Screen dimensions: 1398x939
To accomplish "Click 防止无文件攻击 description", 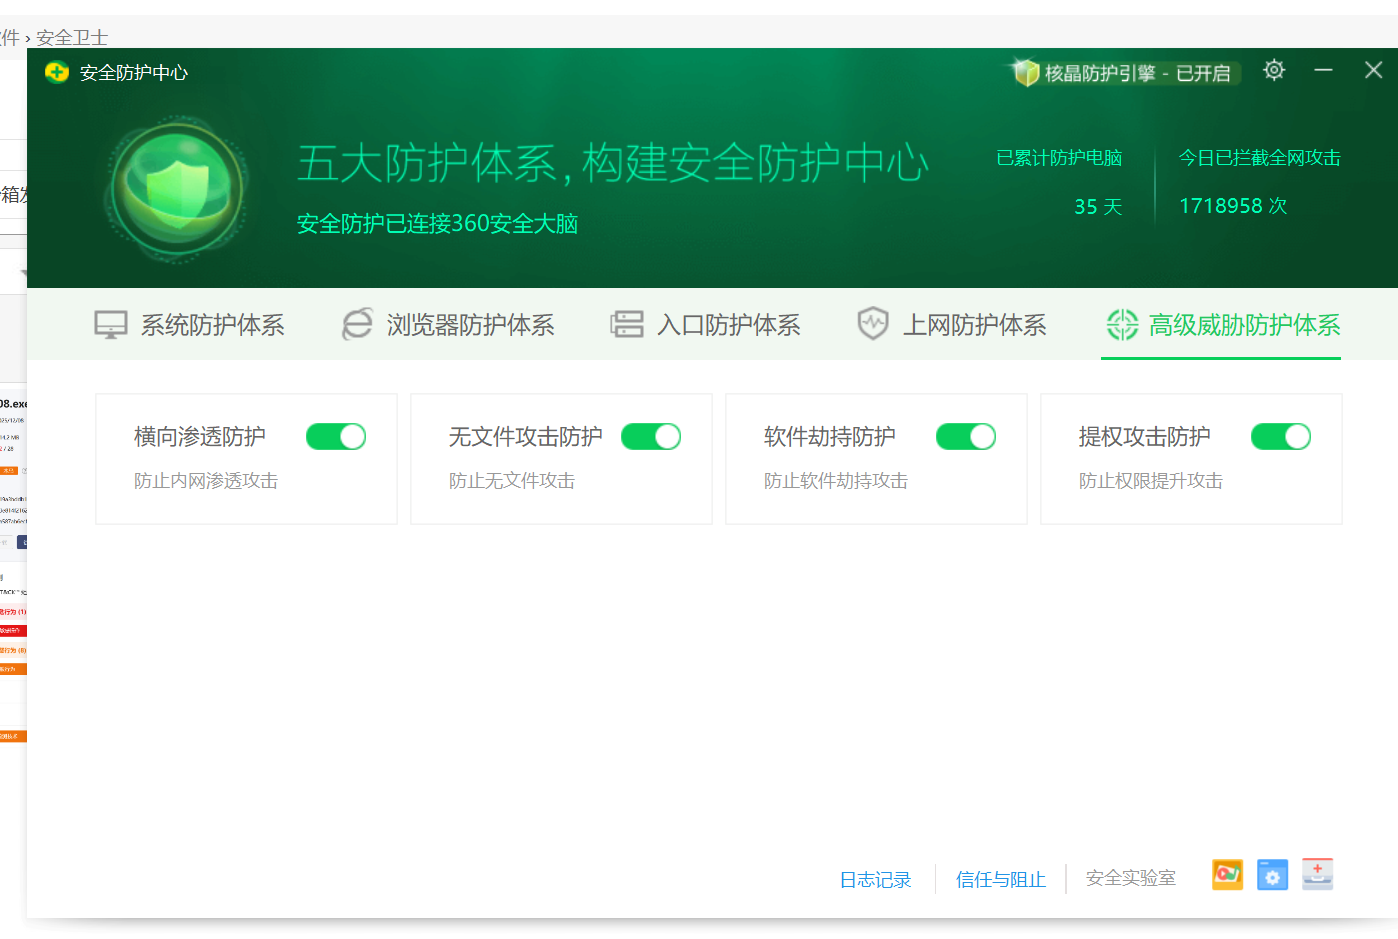I will [512, 481].
